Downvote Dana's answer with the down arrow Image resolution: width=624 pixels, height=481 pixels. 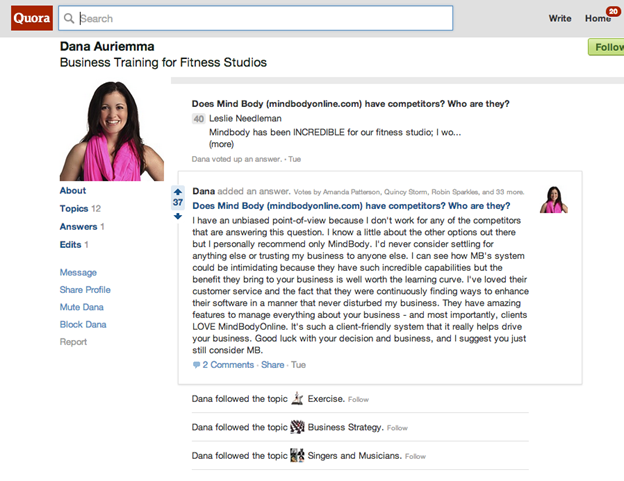[x=178, y=216]
